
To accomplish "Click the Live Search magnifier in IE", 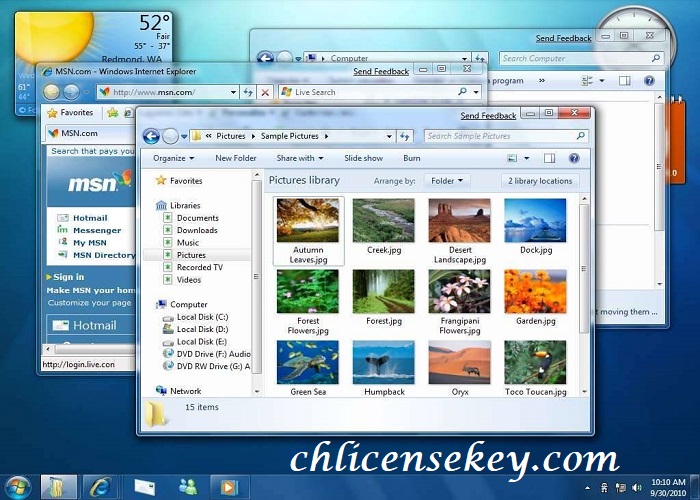I will (x=462, y=92).
